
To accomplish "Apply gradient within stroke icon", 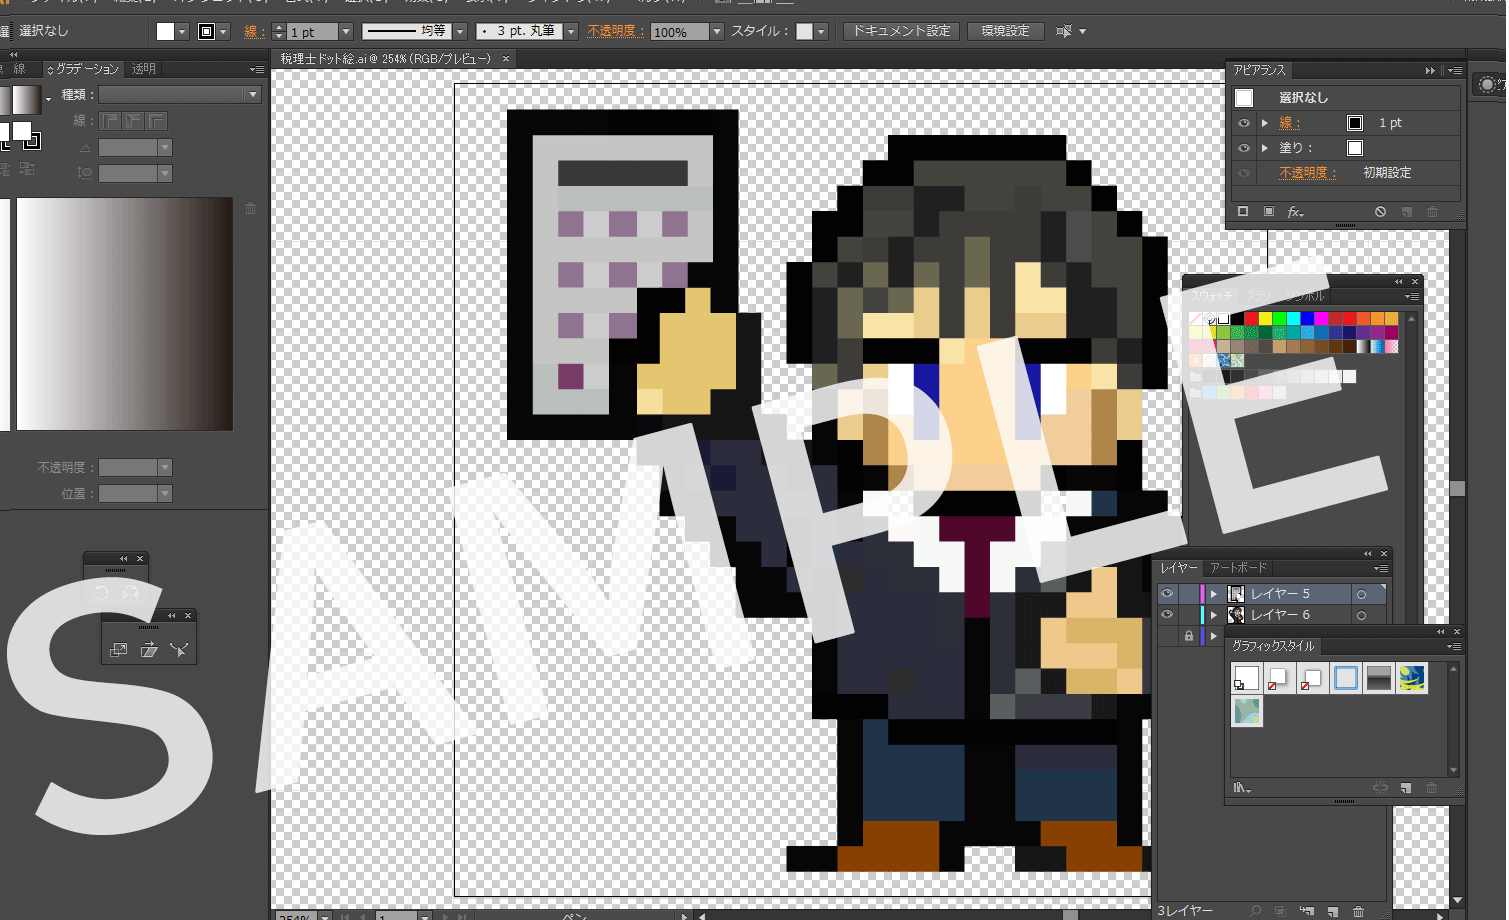I will pos(110,121).
